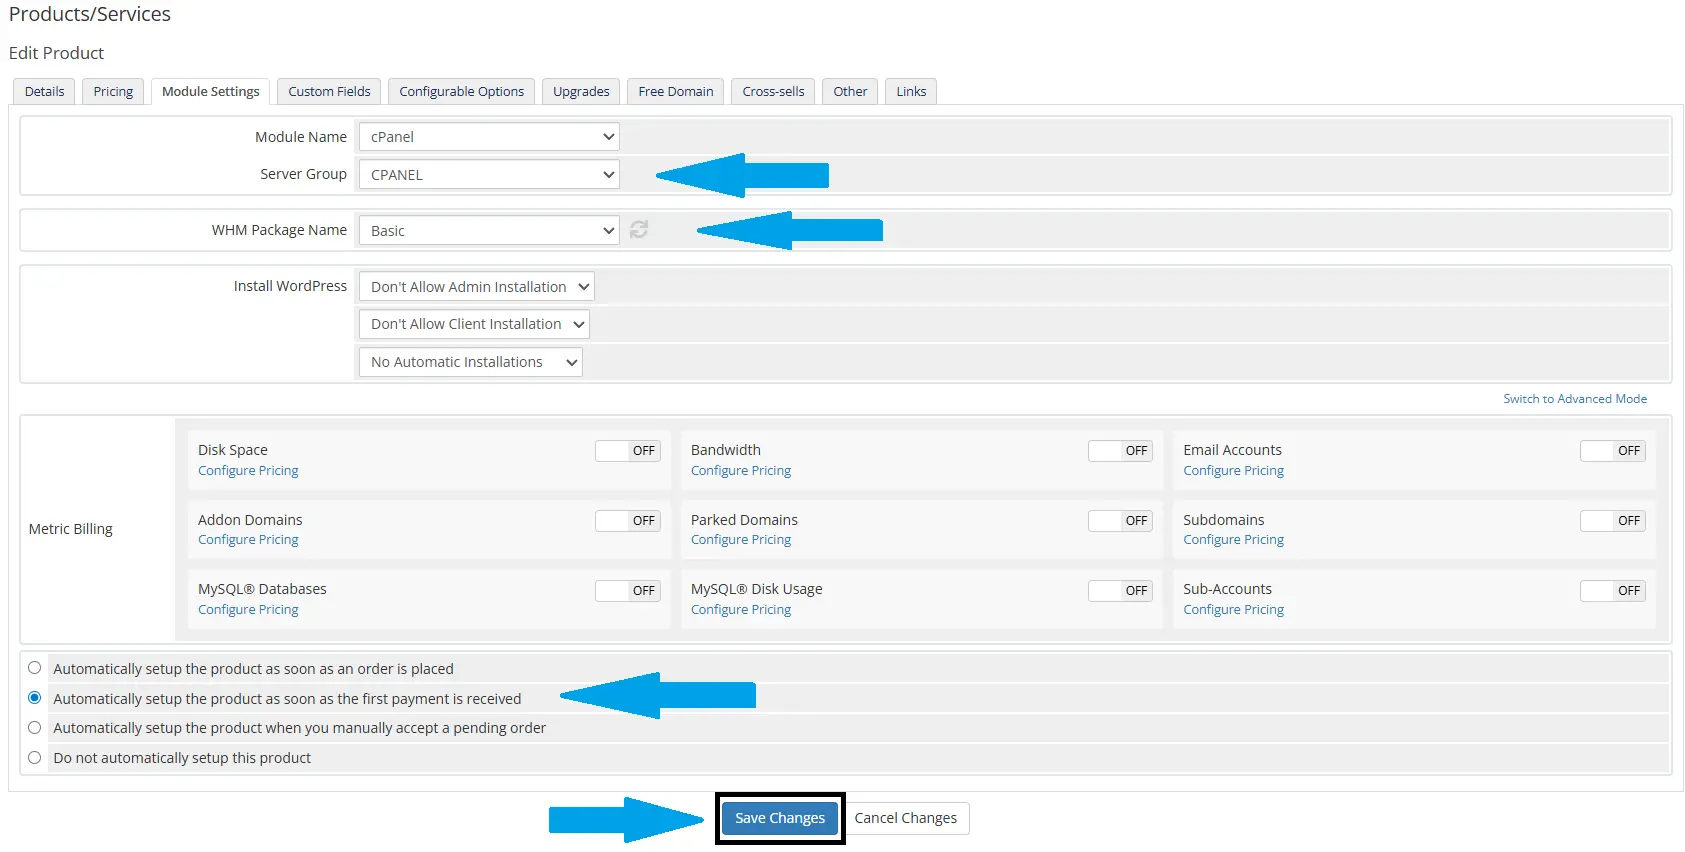The height and width of the screenshot is (852, 1685).
Task: Expand the No Automatic Installations dropdown
Action: (x=470, y=362)
